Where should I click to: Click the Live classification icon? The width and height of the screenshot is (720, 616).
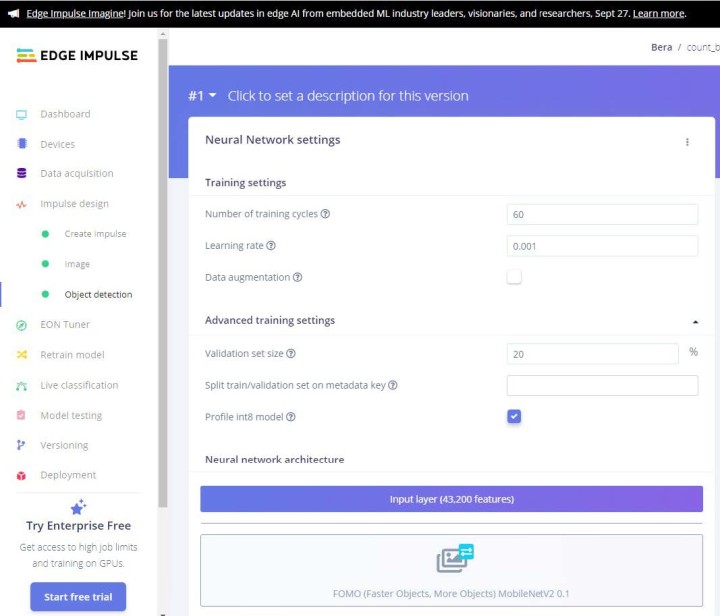click(x=21, y=386)
